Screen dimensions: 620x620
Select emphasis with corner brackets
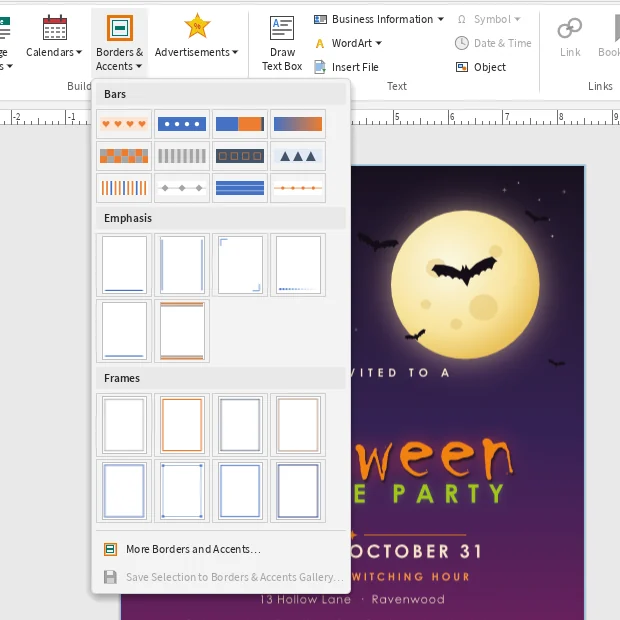[240, 265]
